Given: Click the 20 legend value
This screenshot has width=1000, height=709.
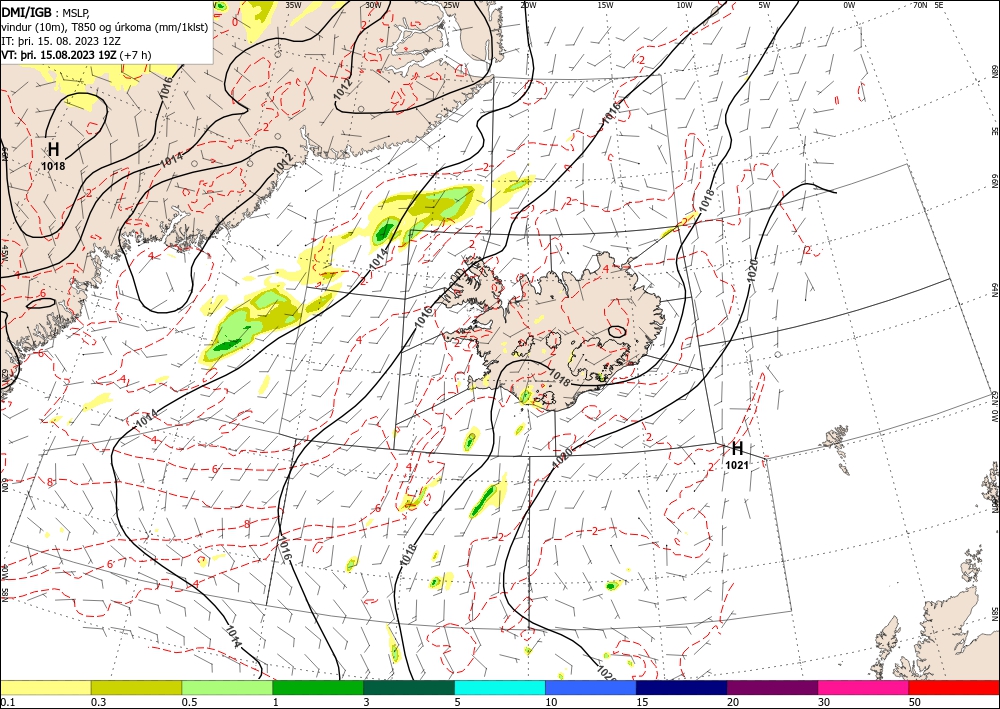Looking at the screenshot, I should pos(733,702).
